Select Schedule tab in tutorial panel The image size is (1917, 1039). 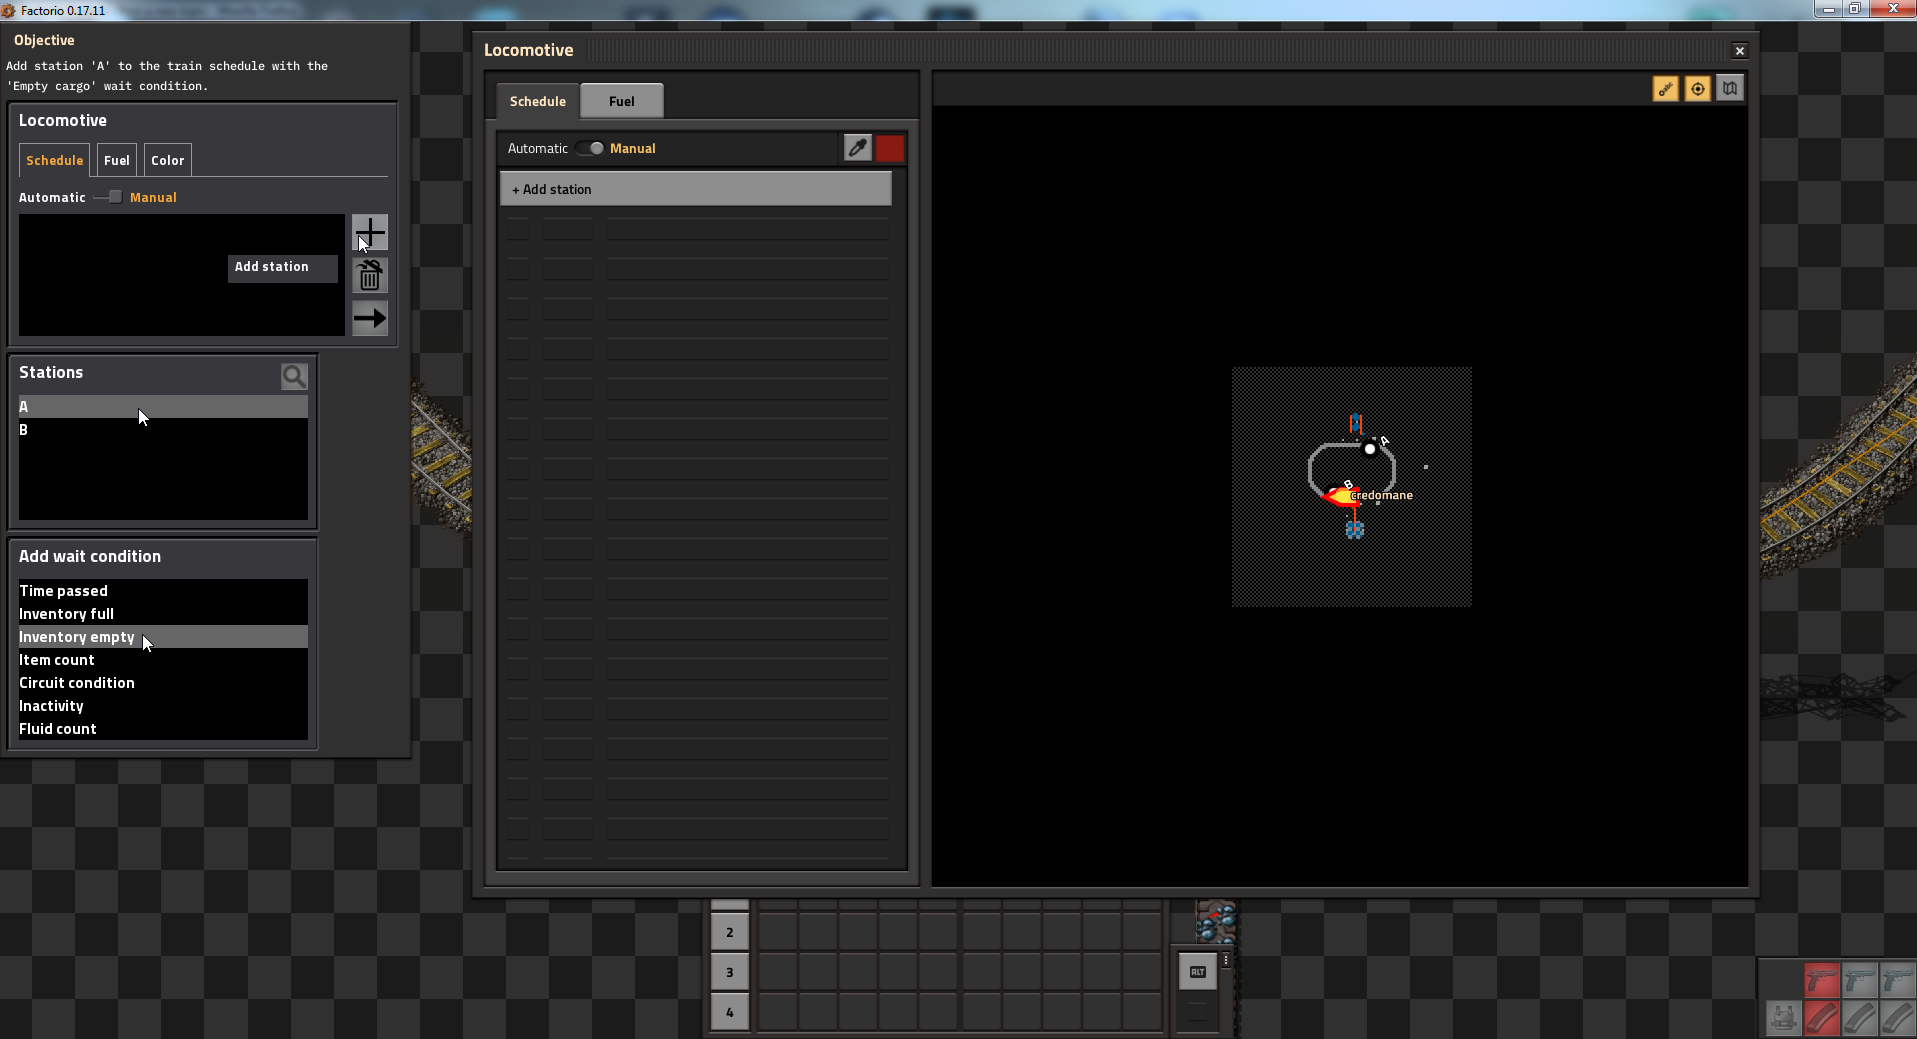coord(54,160)
